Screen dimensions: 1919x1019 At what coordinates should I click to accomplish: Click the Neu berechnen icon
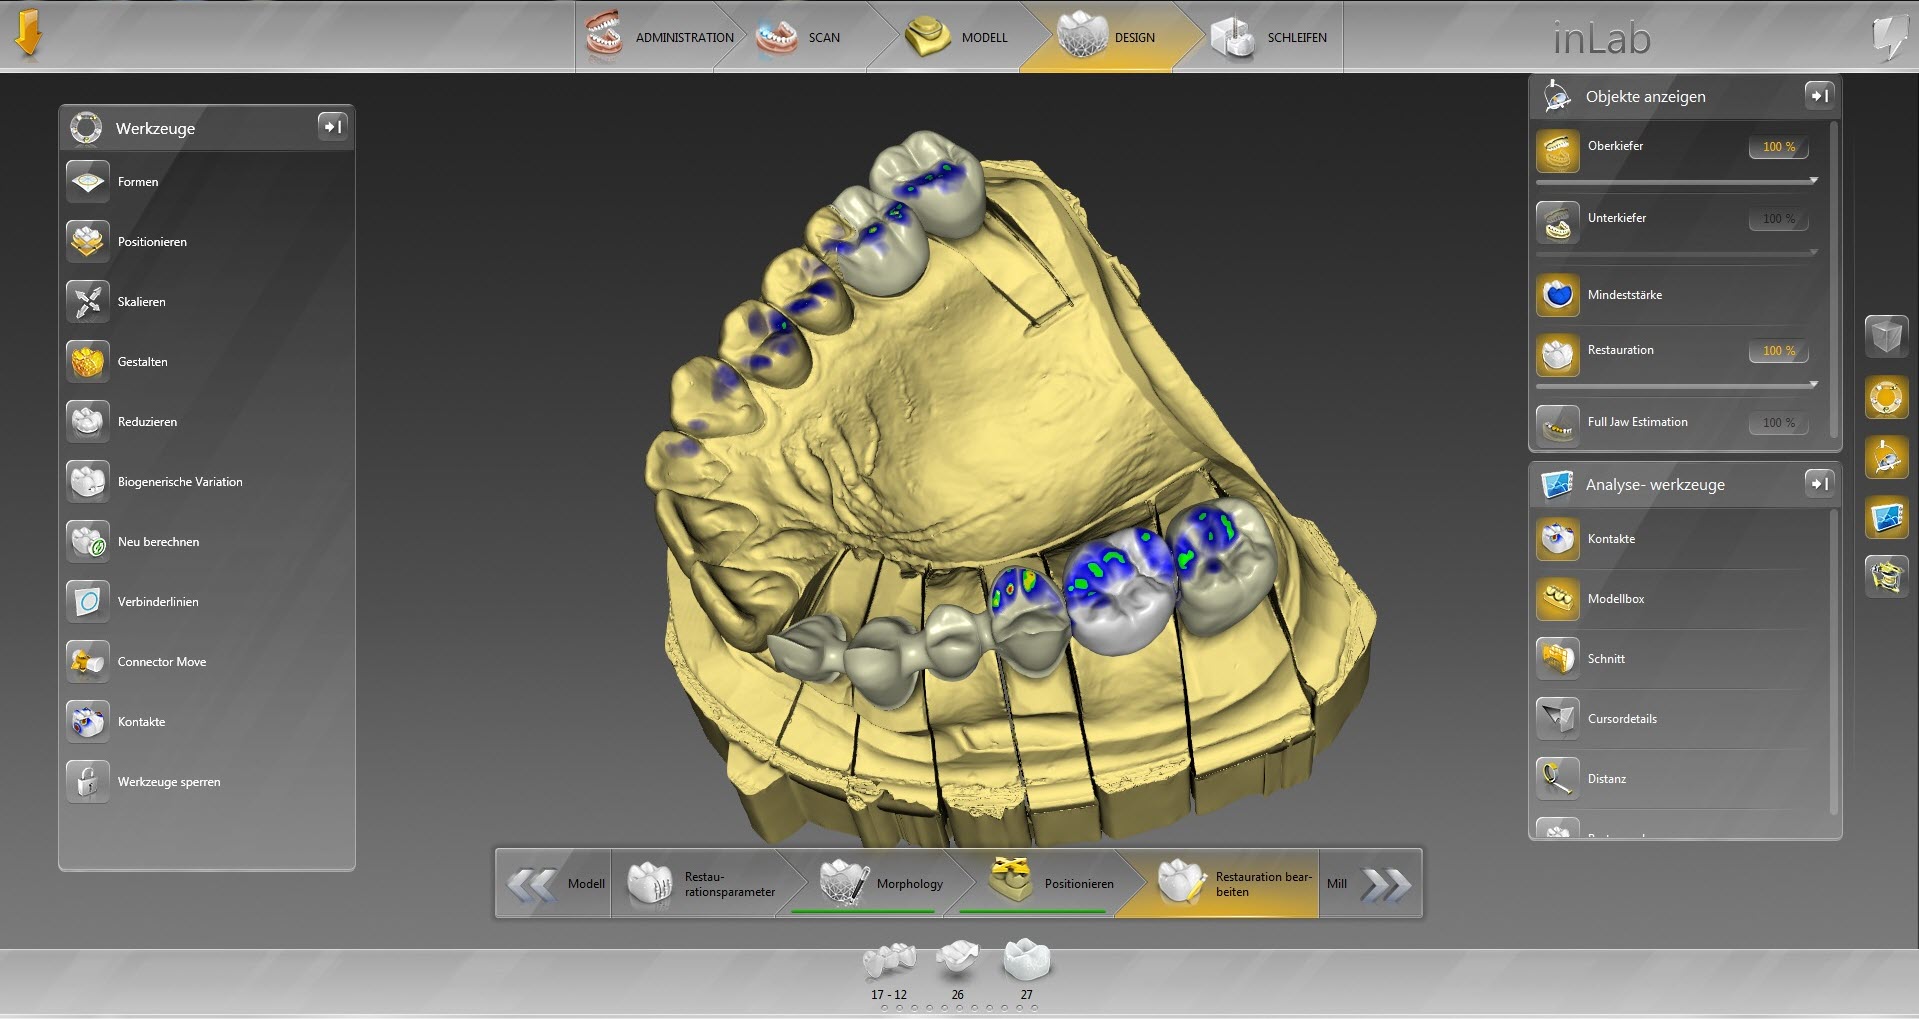coord(88,542)
